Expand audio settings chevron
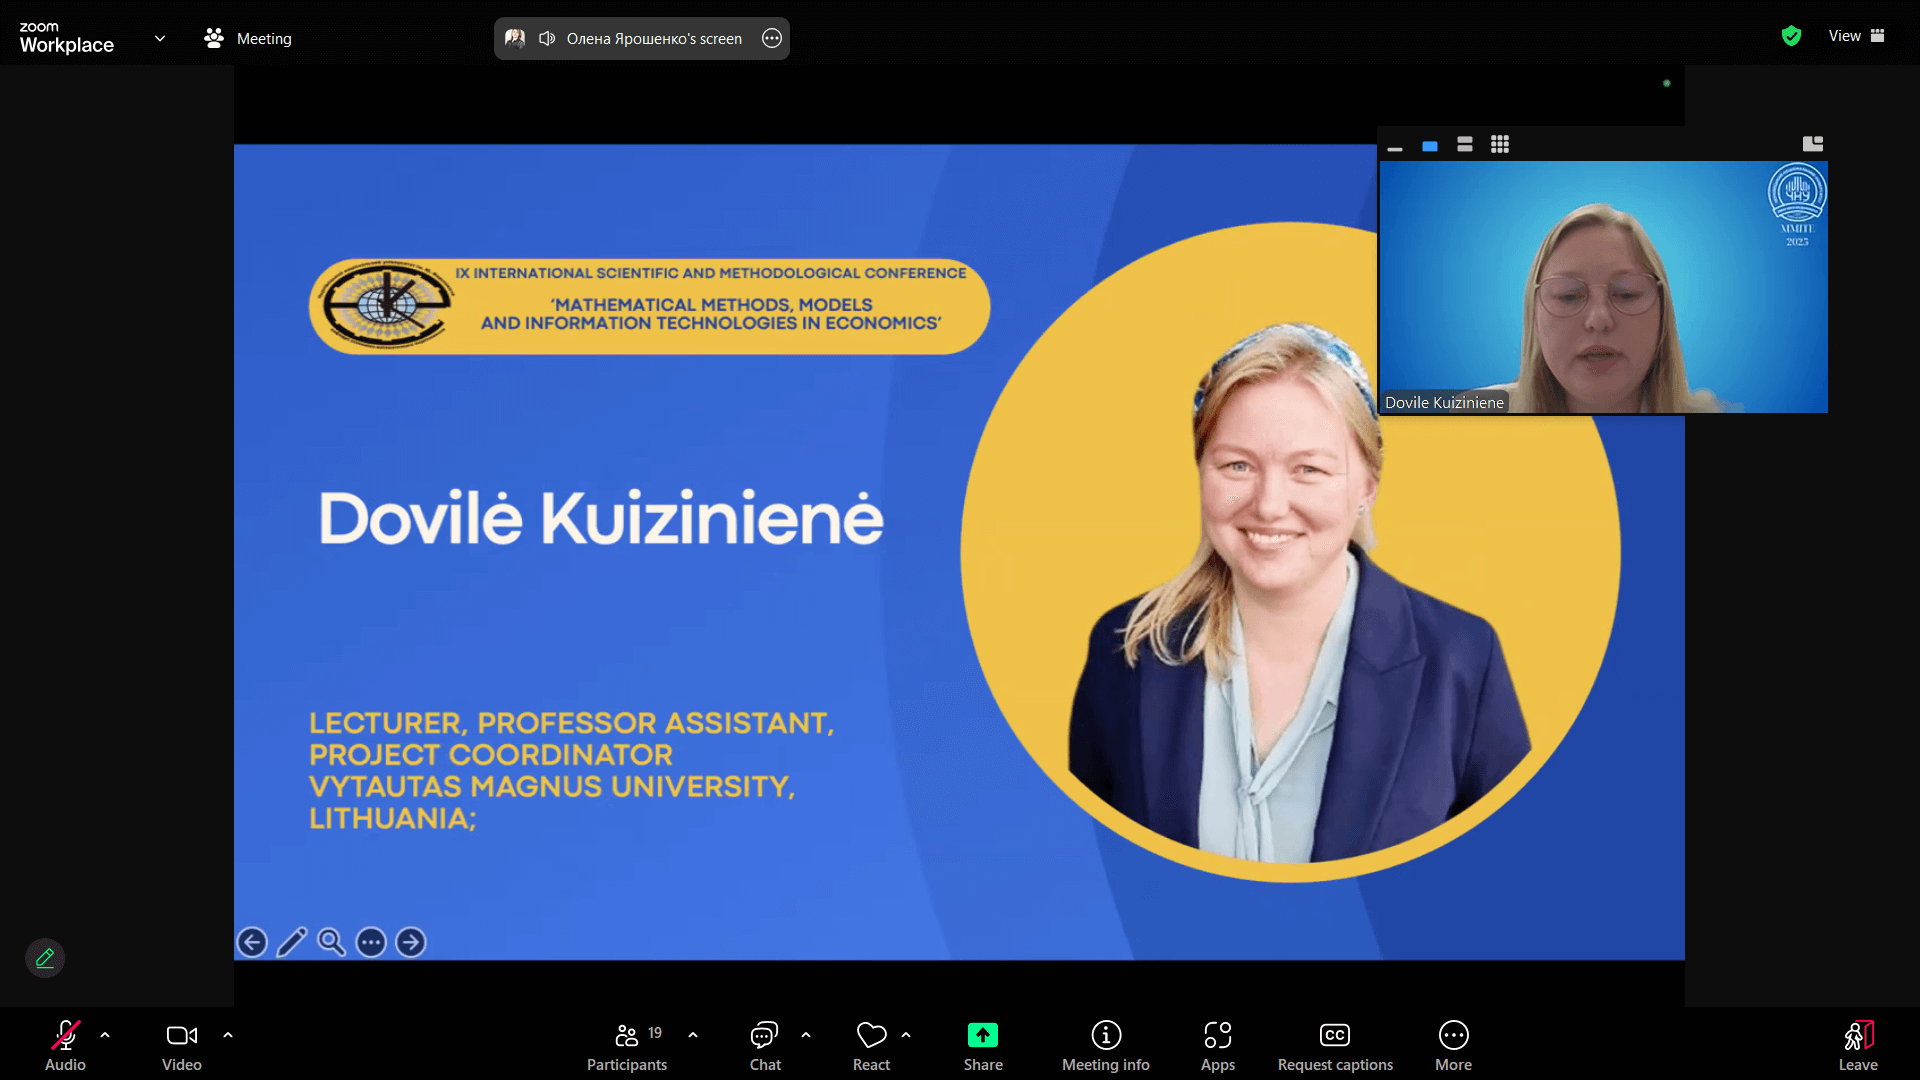Image resolution: width=1920 pixels, height=1080 pixels. tap(105, 1035)
